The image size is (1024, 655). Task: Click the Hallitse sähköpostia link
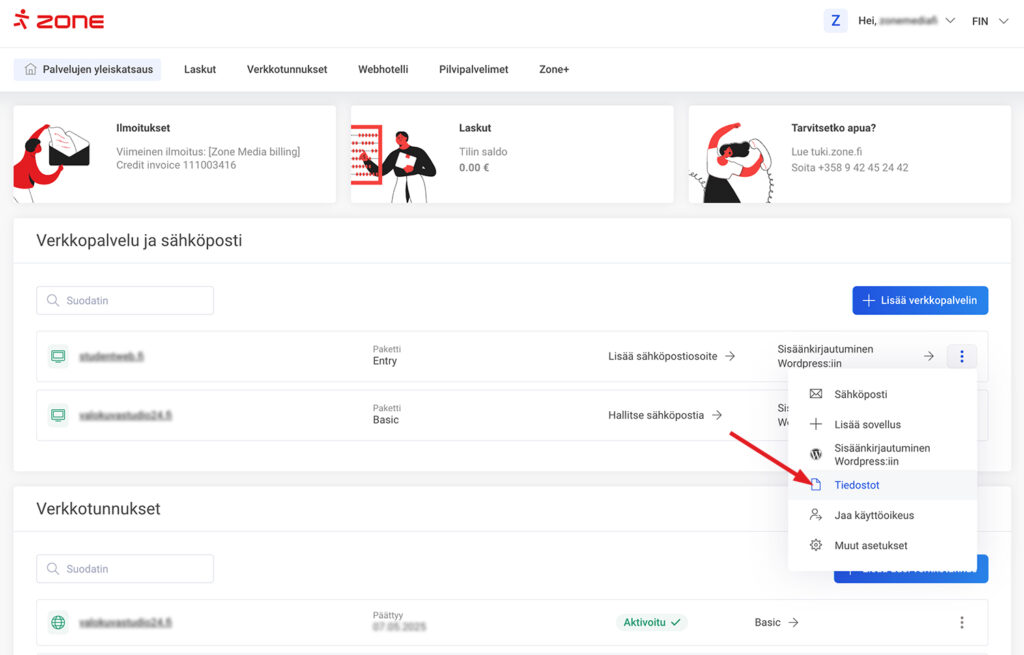(x=665, y=415)
